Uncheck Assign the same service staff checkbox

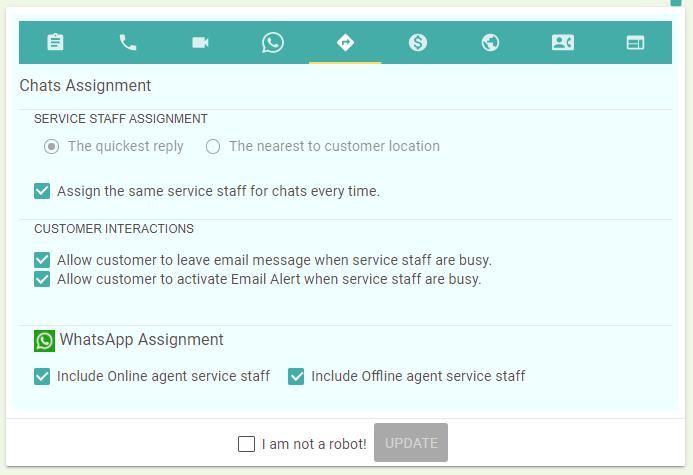[x=42, y=191]
